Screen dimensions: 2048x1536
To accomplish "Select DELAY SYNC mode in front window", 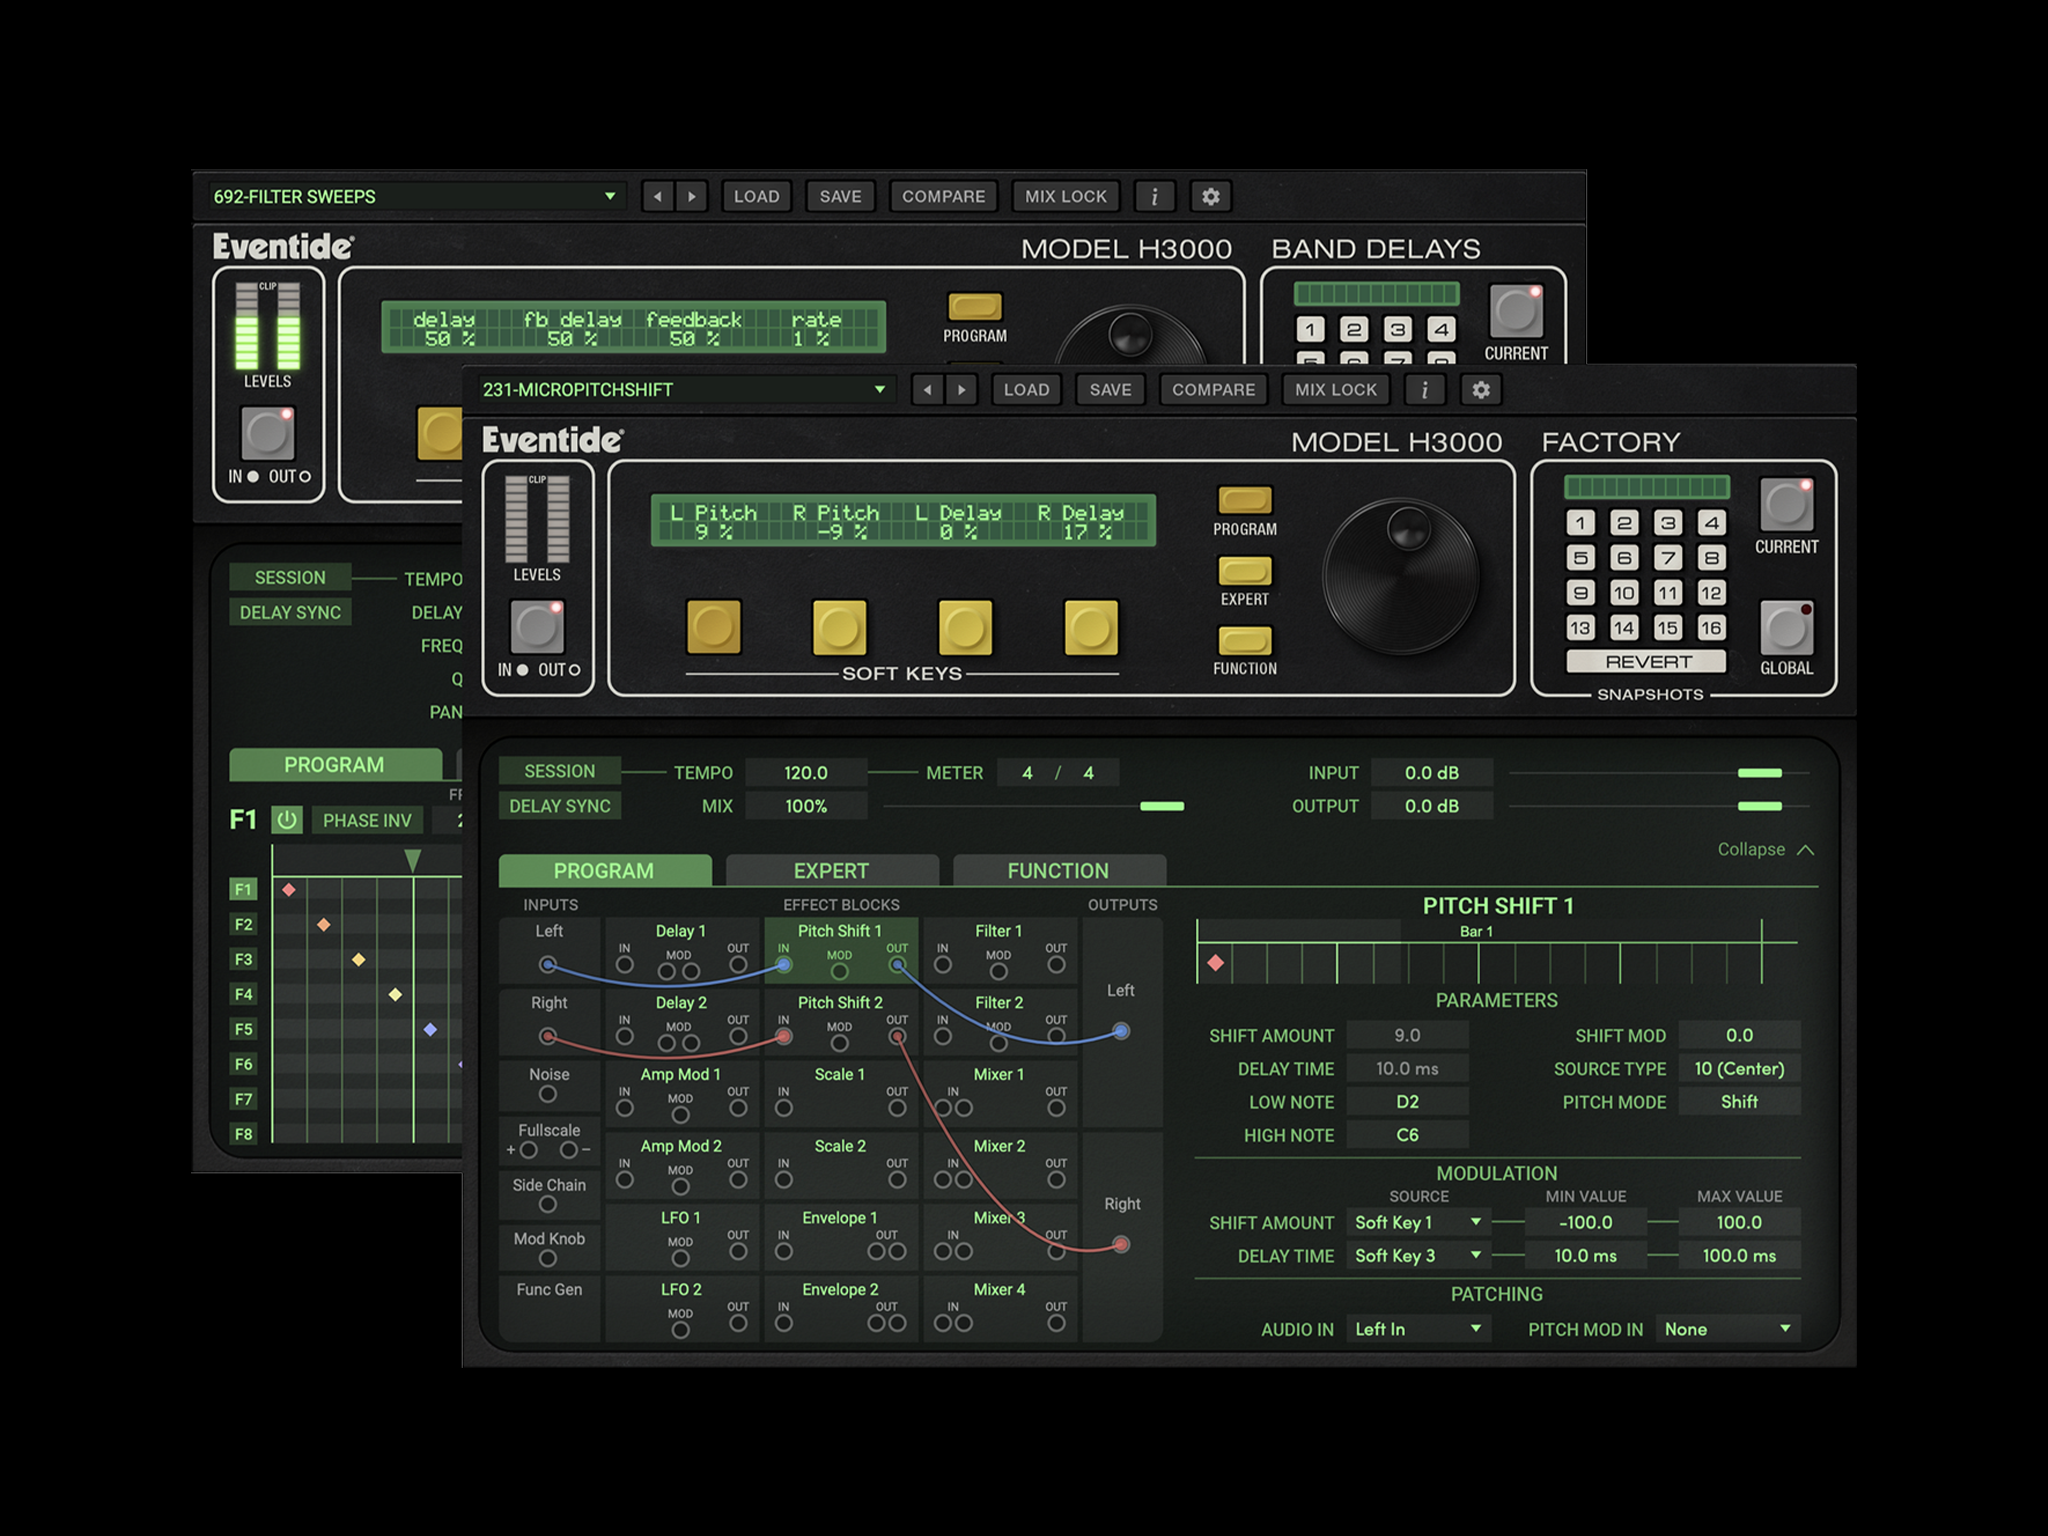I will (559, 806).
